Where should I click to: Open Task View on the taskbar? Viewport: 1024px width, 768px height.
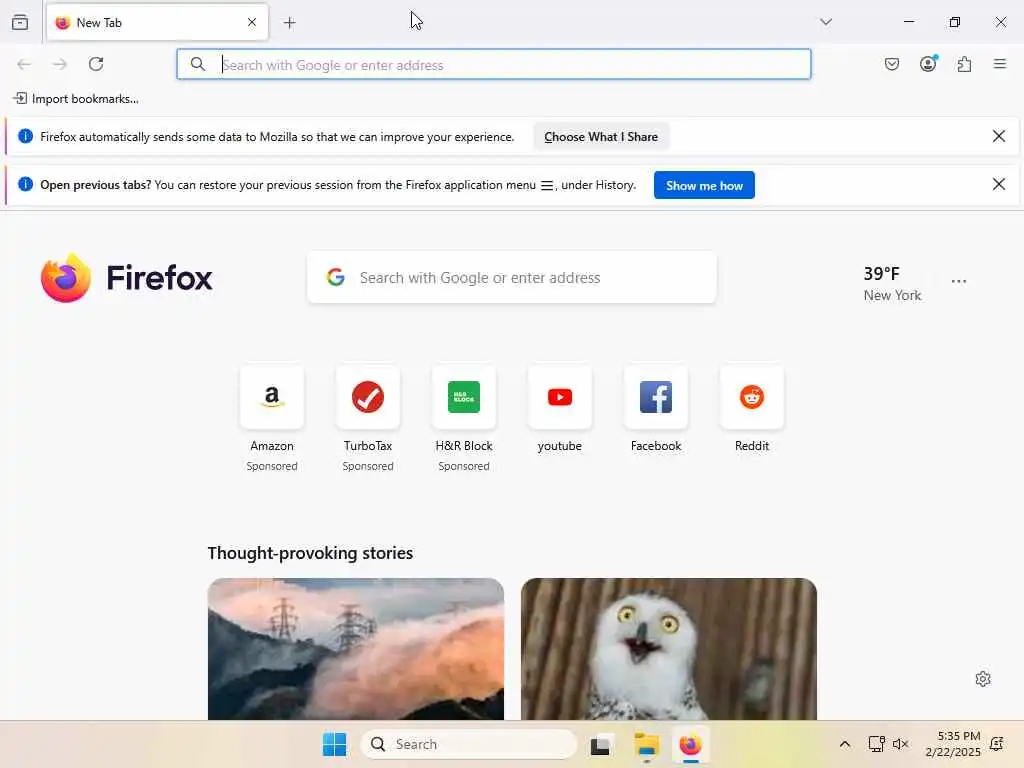coord(600,744)
